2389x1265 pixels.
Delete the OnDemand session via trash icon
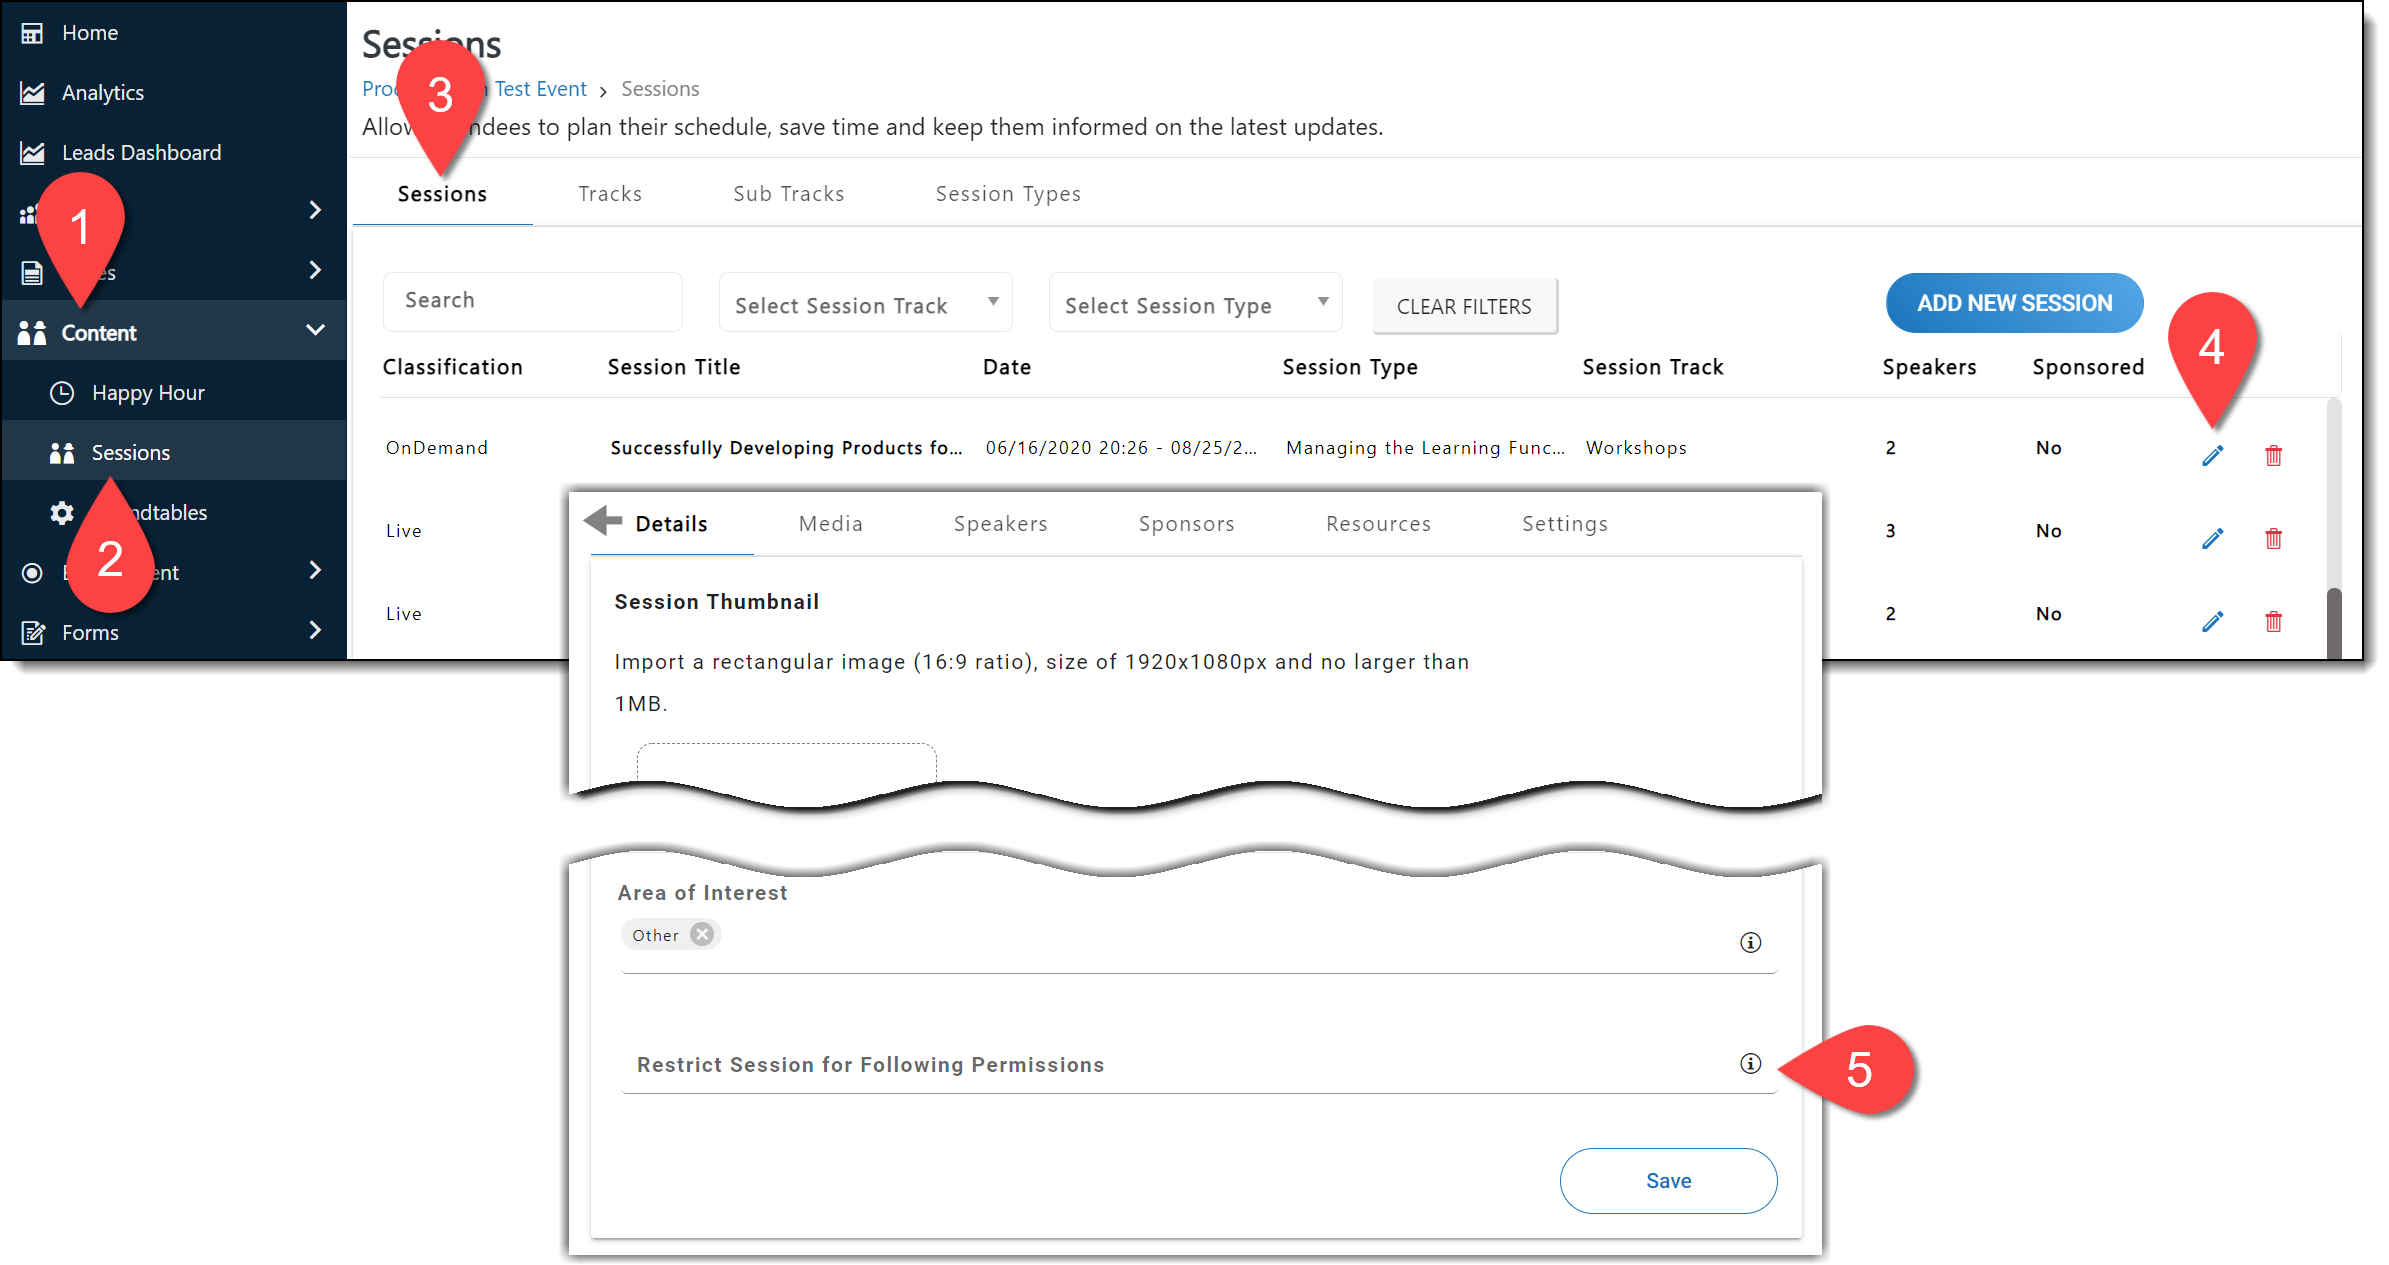pos(2273,456)
